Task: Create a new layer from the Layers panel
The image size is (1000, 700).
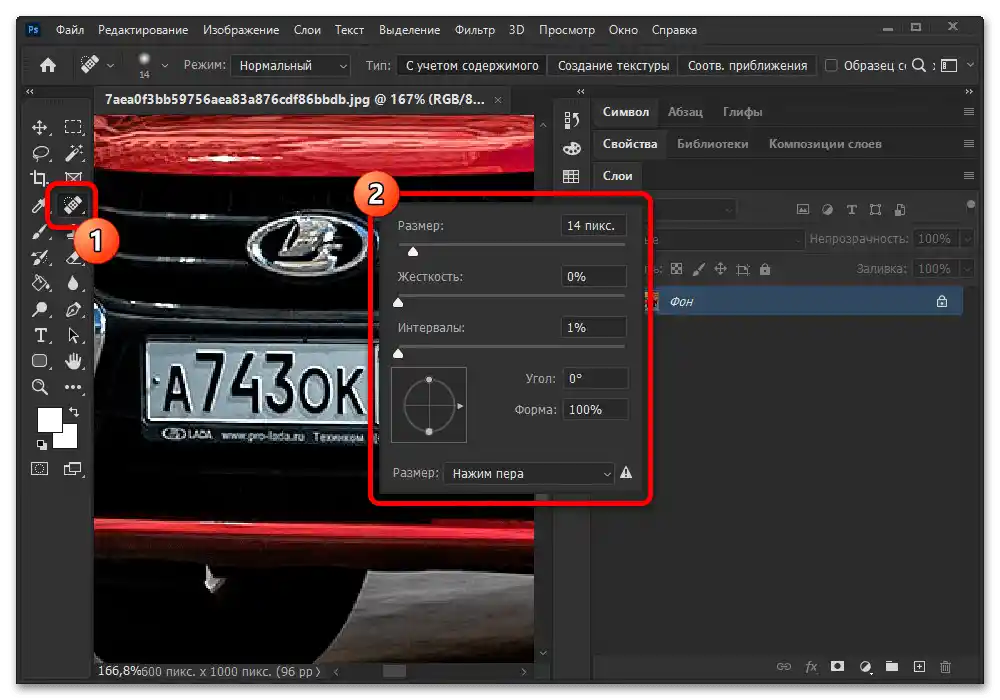Action: 919,667
